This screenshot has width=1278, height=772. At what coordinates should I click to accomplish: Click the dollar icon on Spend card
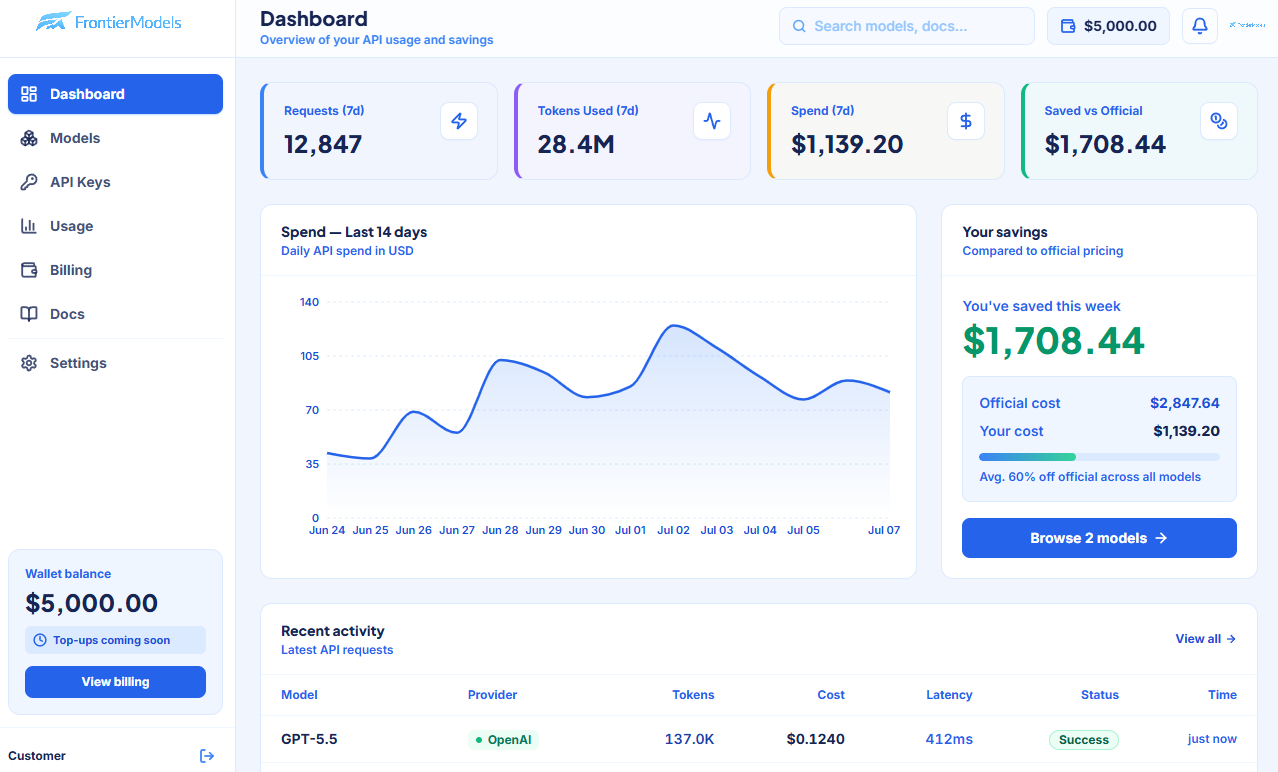click(966, 121)
